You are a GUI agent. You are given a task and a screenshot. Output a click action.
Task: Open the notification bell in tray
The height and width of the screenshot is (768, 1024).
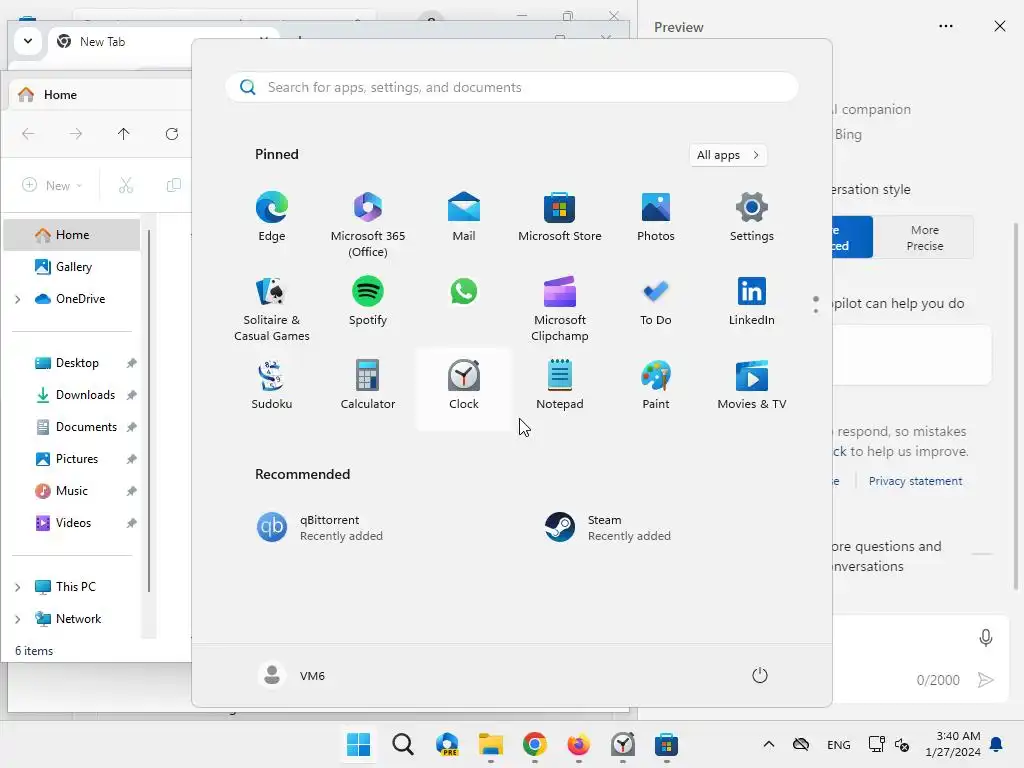coord(997,744)
